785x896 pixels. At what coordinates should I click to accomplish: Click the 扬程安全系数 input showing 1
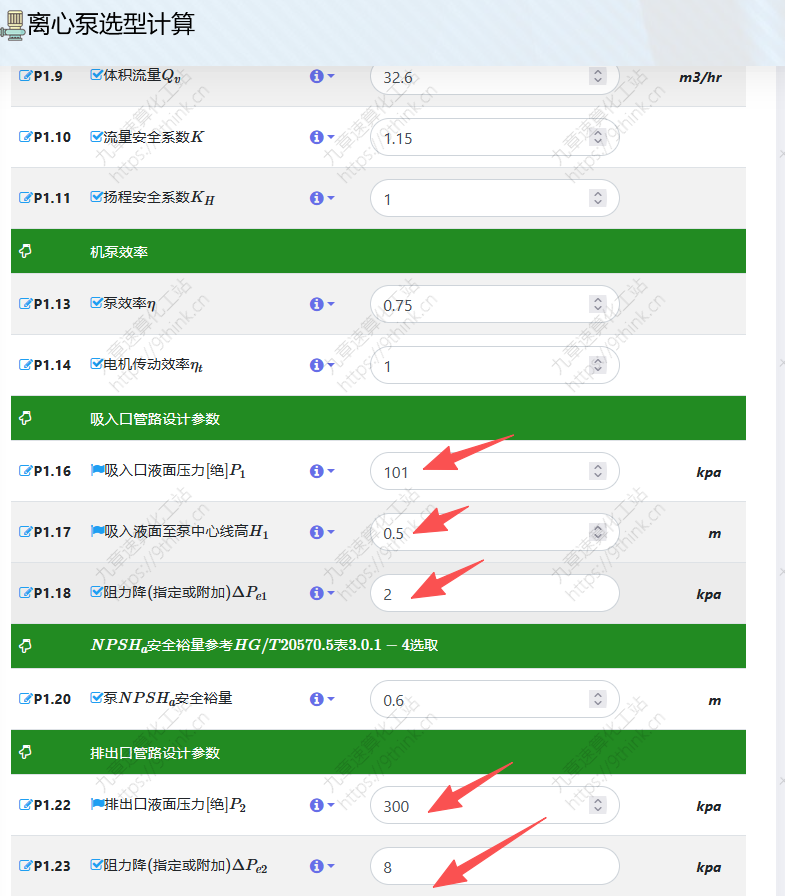coord(495,198)
